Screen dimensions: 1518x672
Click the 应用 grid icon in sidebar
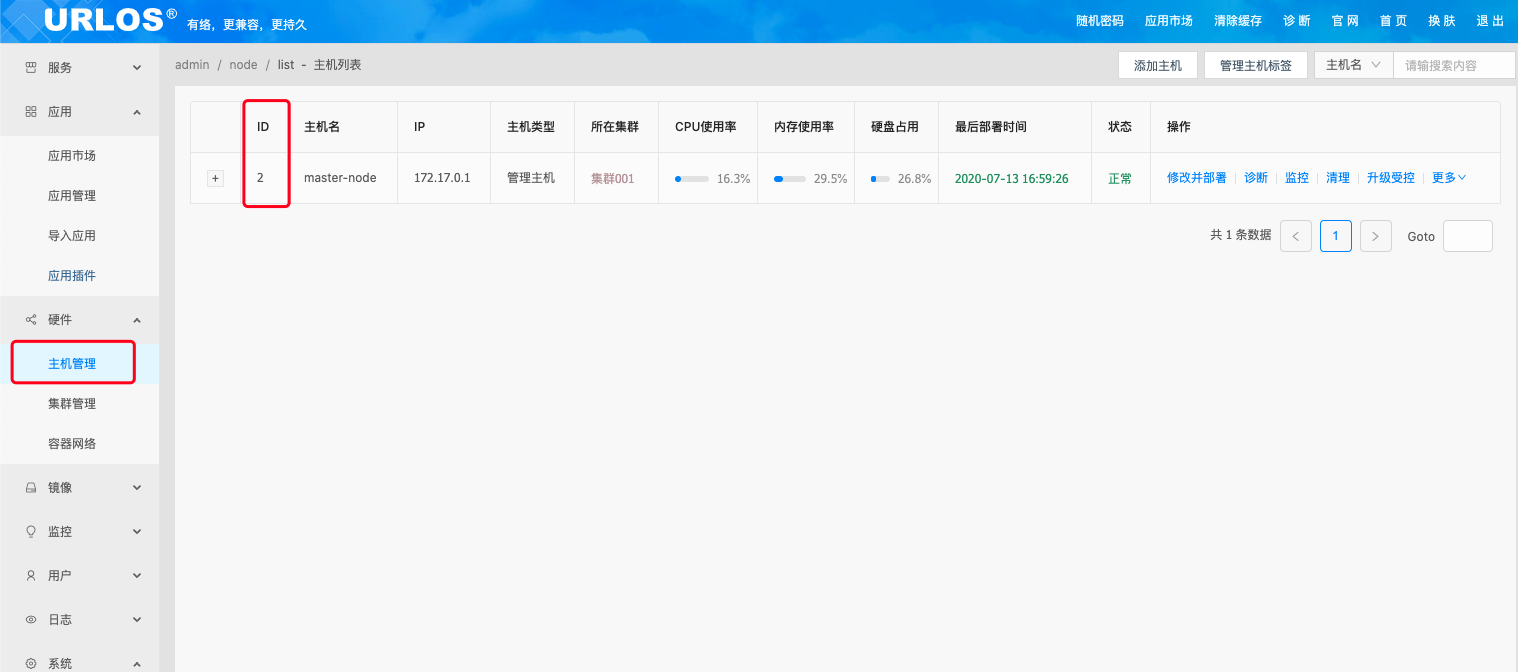point(31,112)
